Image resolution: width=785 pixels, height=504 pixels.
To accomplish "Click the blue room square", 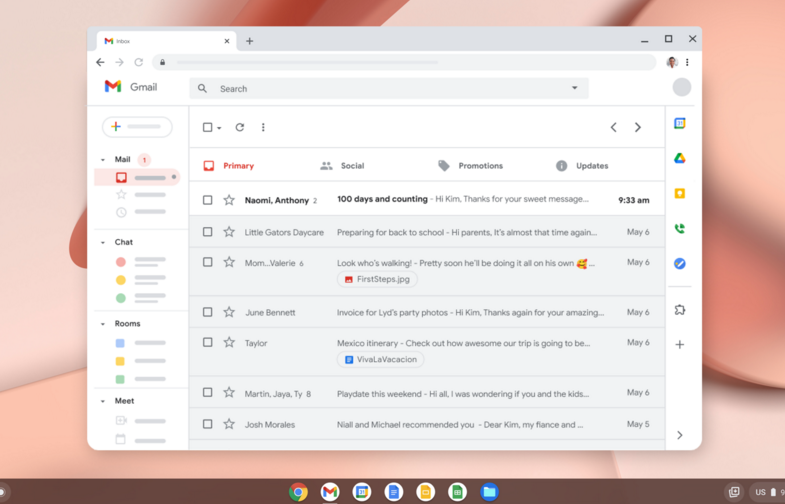I will 120,343.
